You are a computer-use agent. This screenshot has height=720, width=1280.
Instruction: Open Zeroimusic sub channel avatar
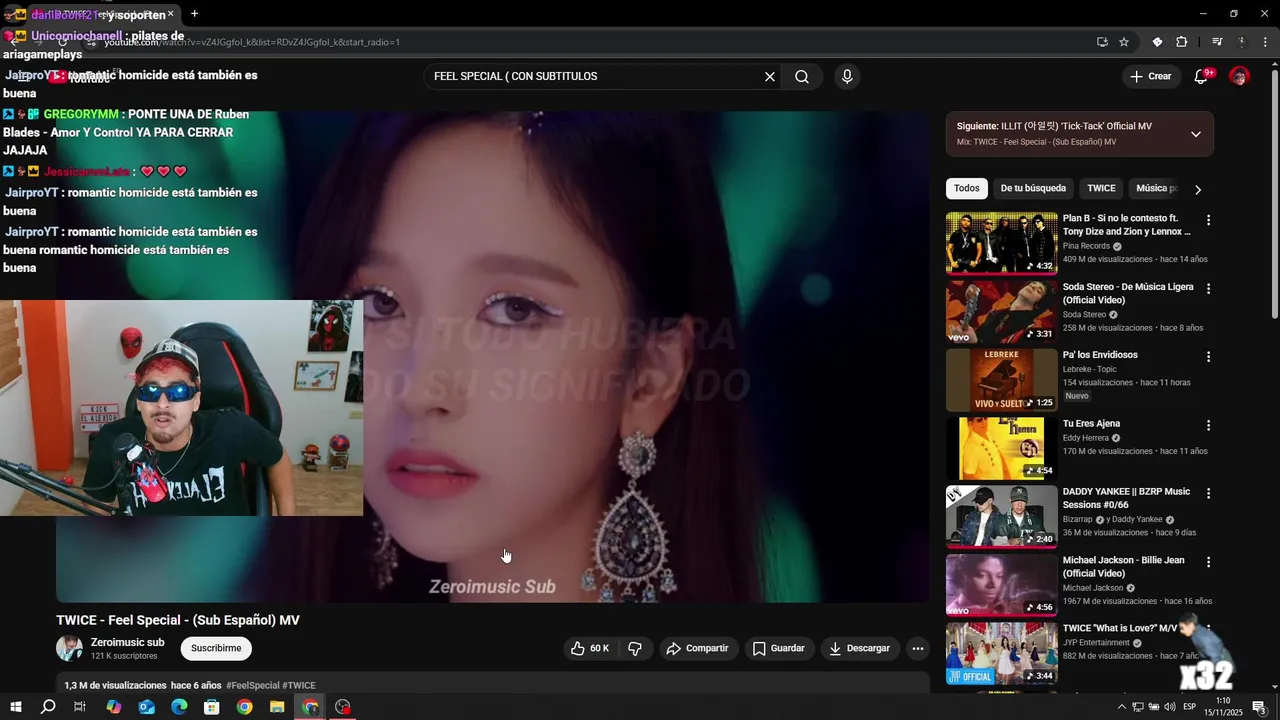click(69, 648)
